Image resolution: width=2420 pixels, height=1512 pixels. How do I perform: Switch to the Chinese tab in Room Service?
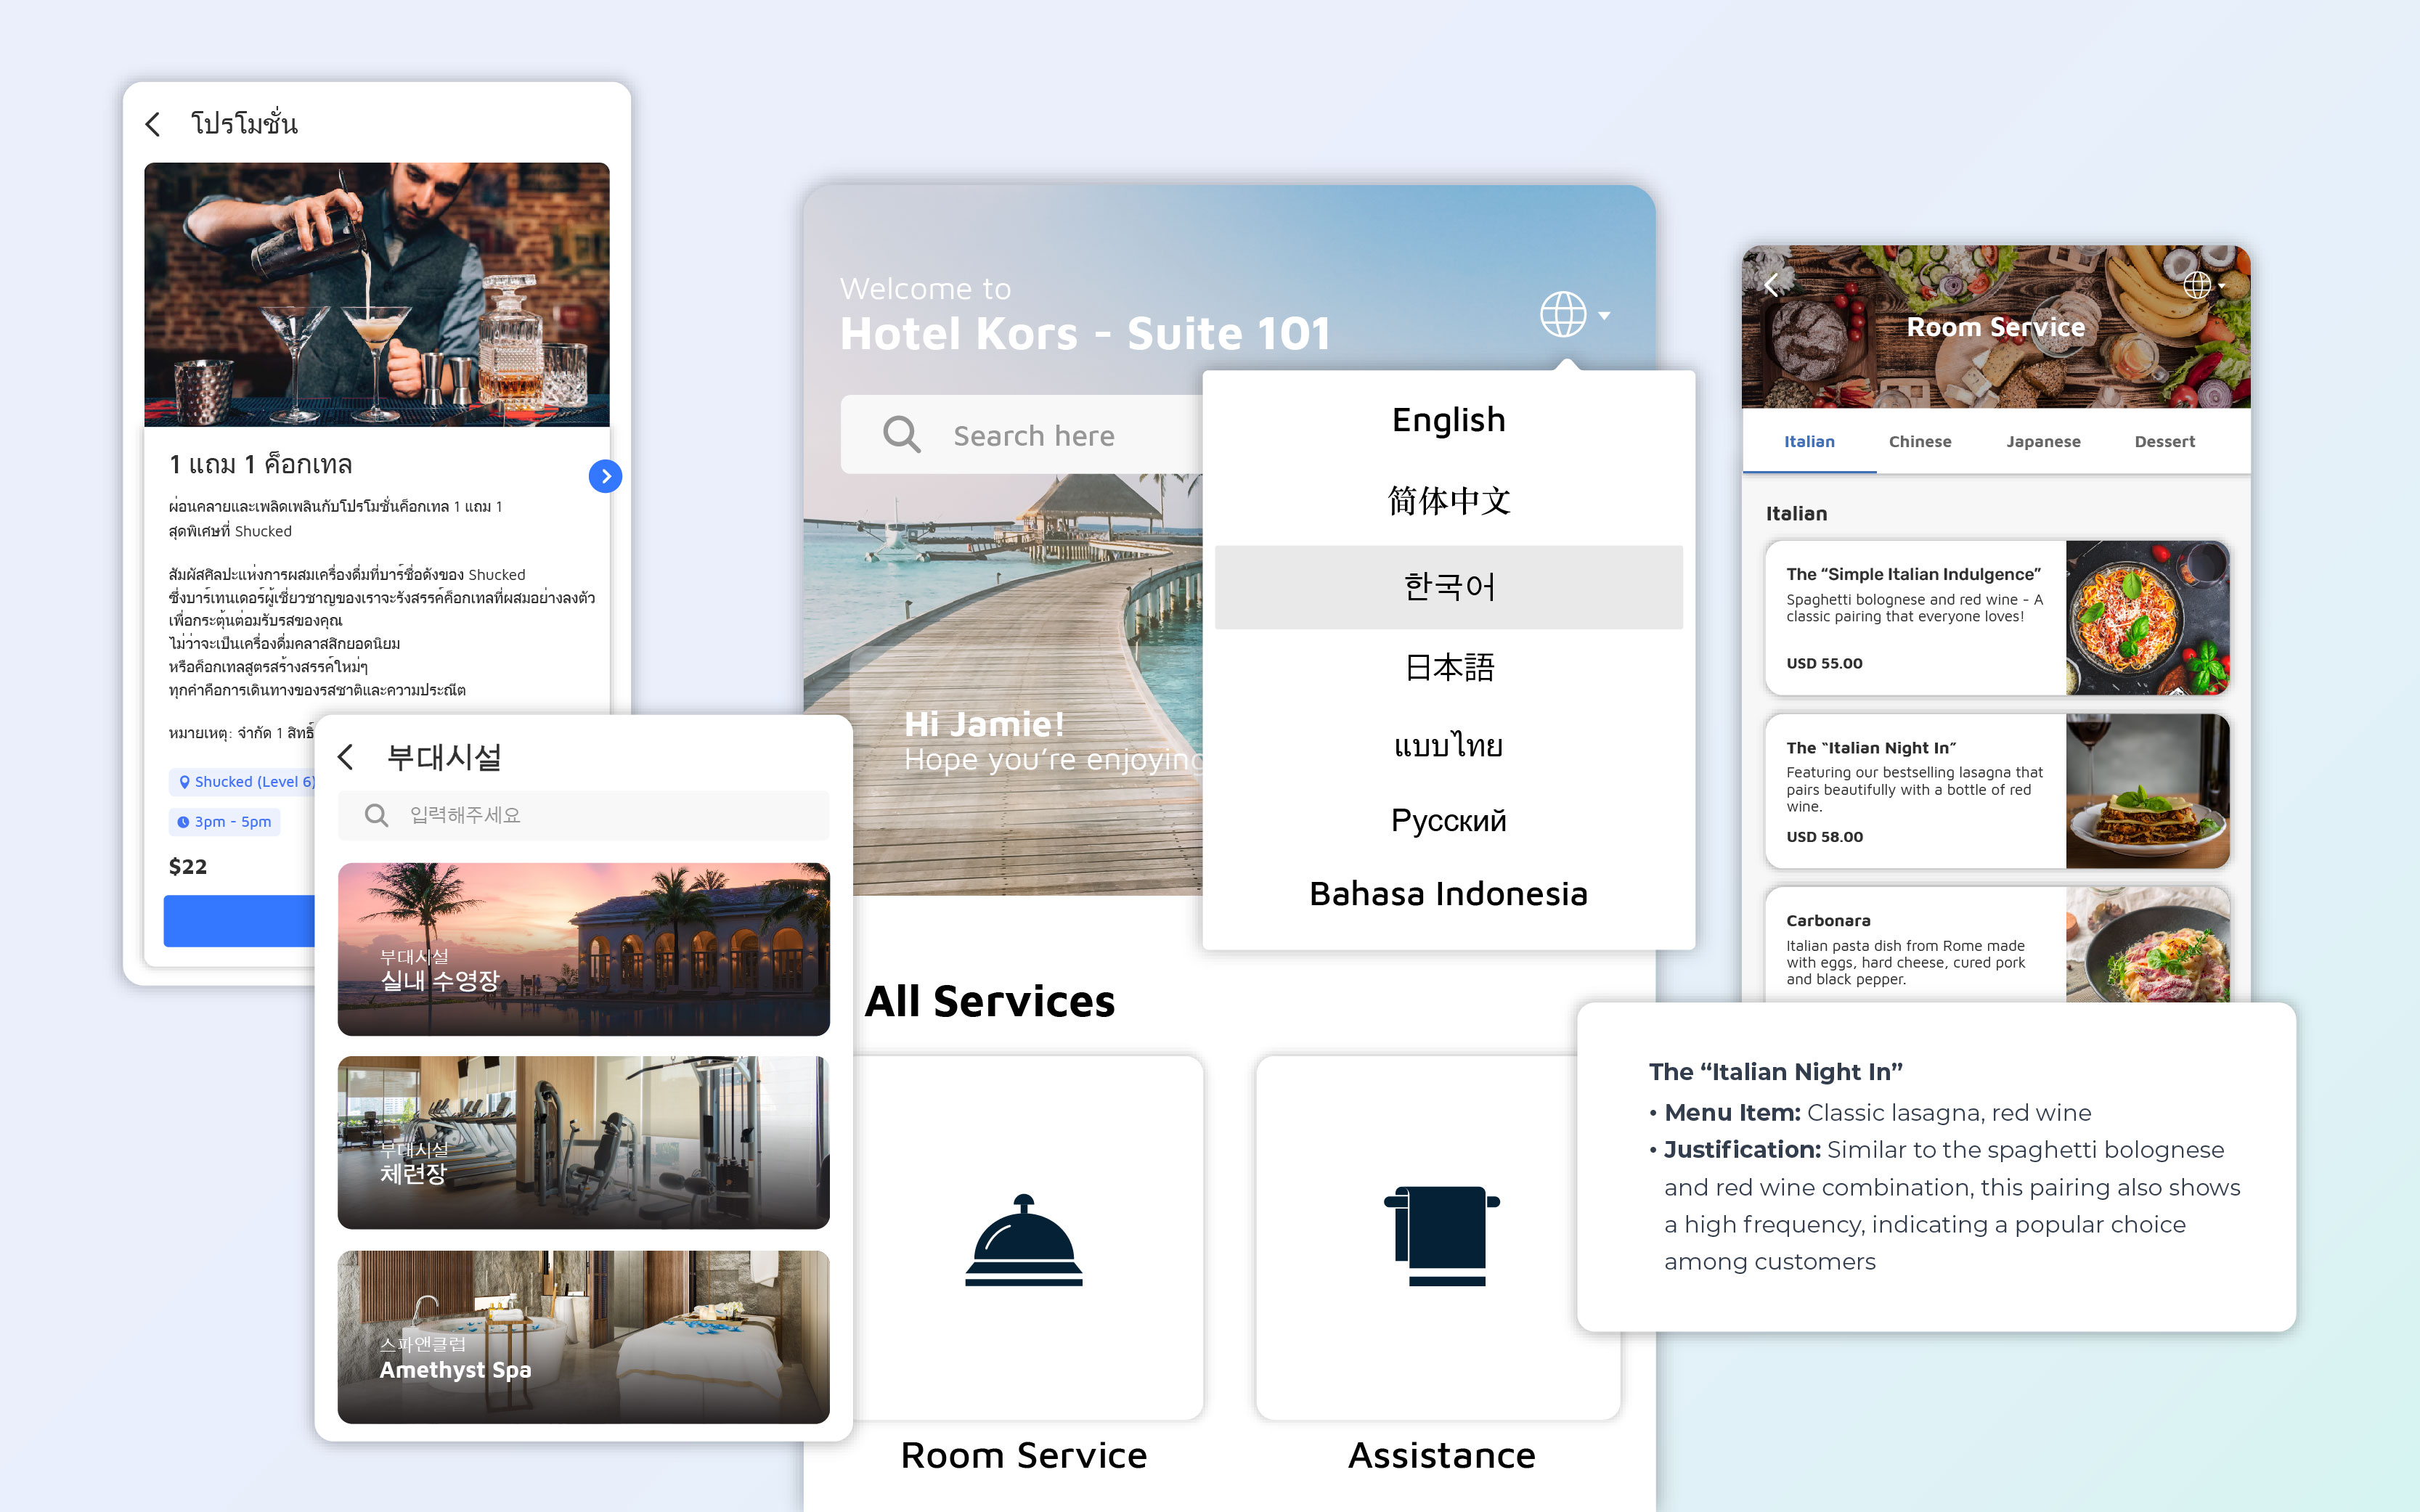click(x=1920, y=441)
